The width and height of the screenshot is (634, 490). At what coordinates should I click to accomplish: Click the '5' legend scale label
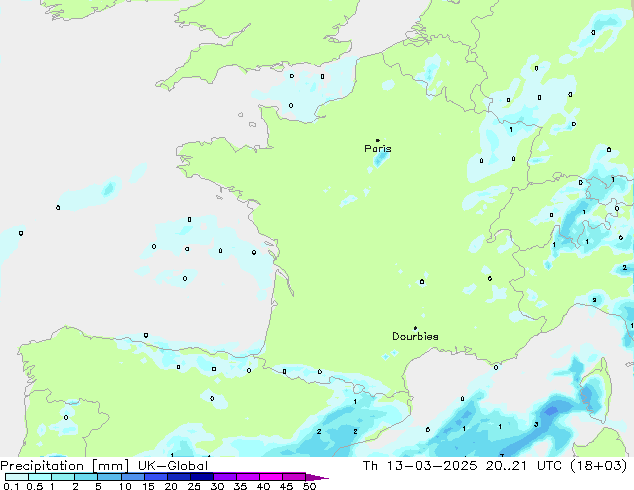pyautogui.click(x=98, y=486)
